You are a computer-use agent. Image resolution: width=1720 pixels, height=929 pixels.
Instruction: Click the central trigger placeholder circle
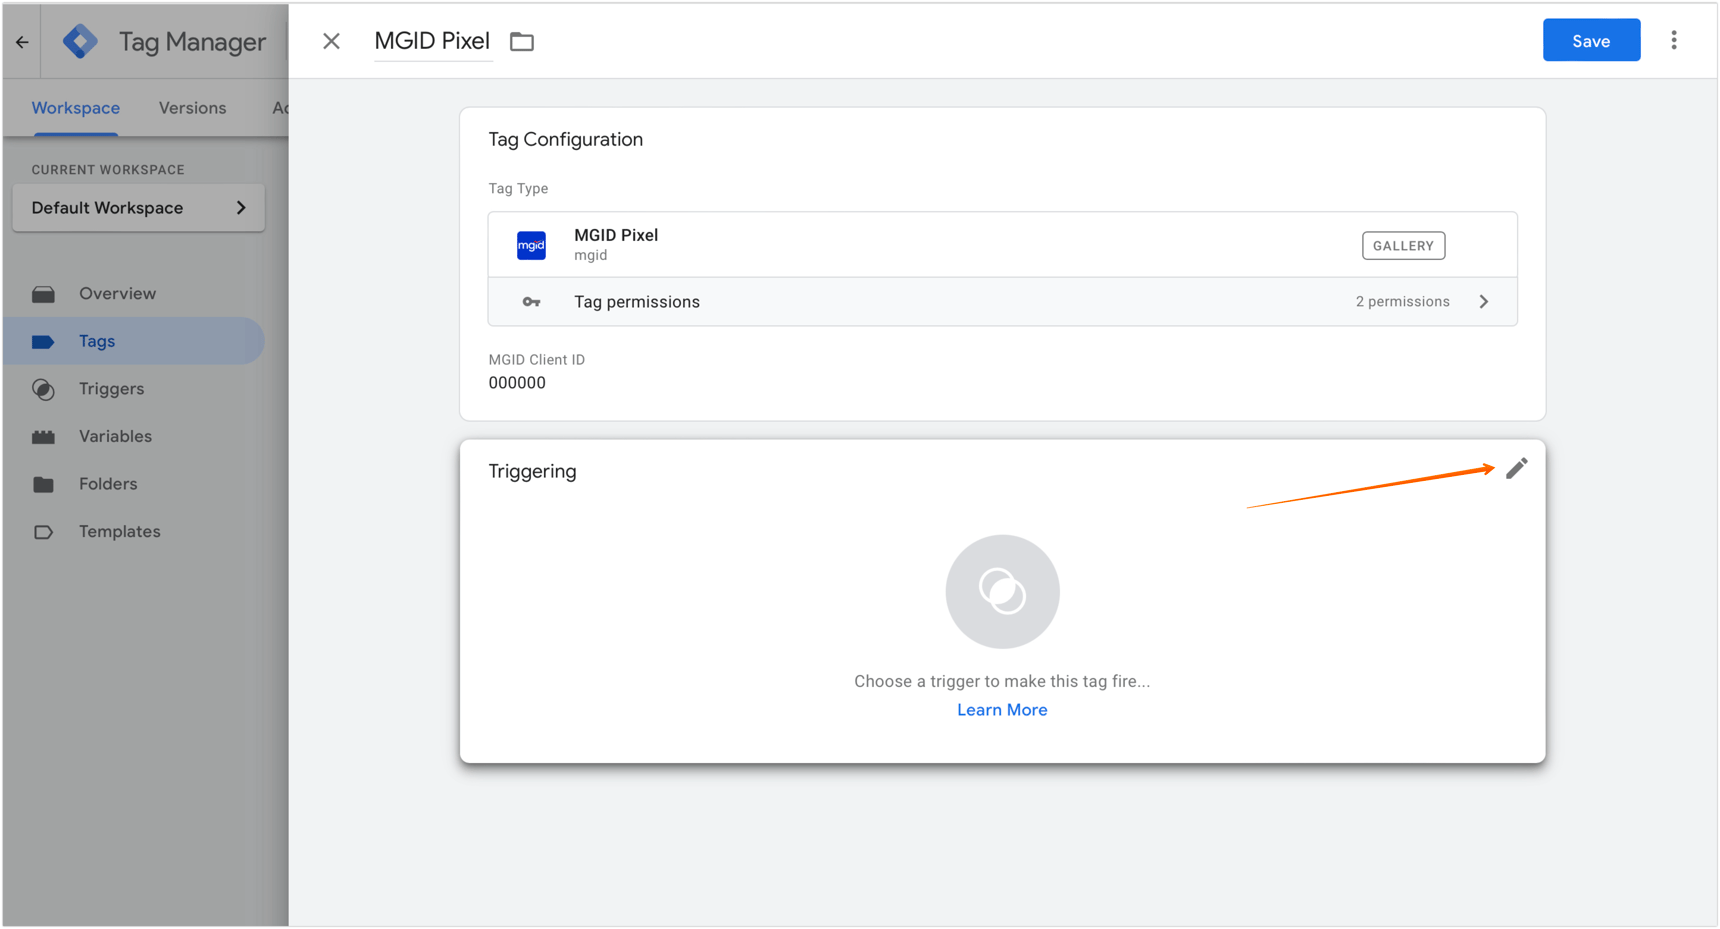click(x=1002, y=591)
